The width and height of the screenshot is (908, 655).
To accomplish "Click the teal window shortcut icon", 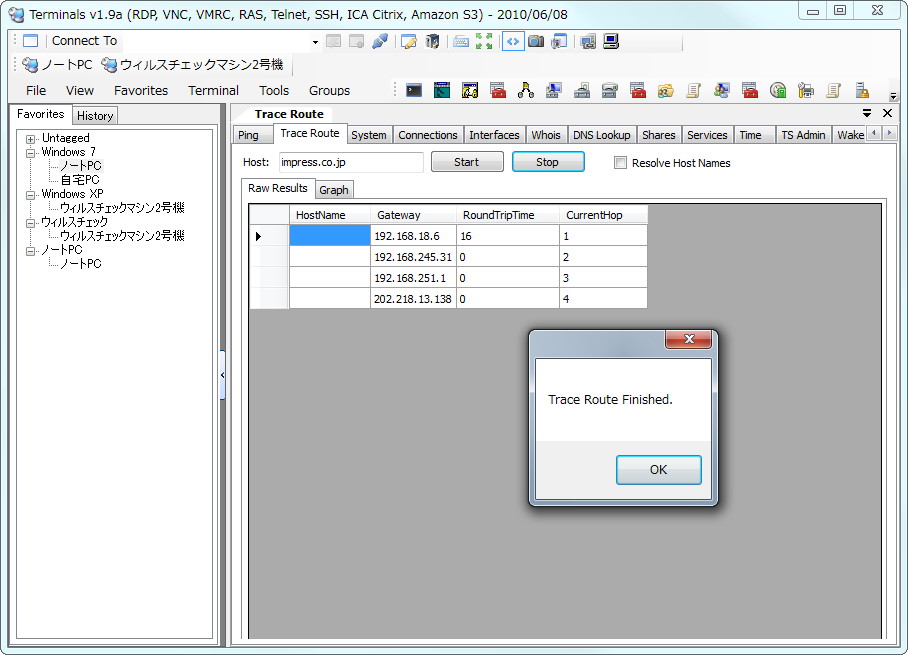I will coord(442,90).
